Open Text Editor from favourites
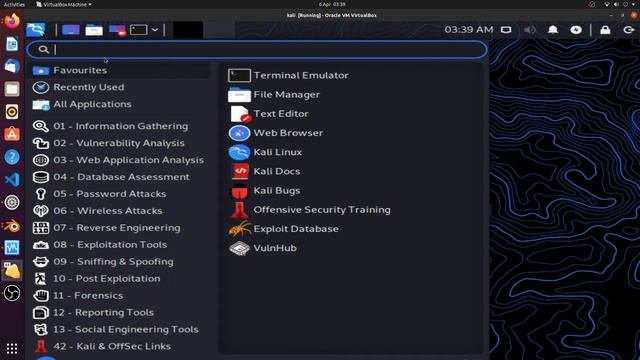Screen dimensions: 640x360 point(268,114)
